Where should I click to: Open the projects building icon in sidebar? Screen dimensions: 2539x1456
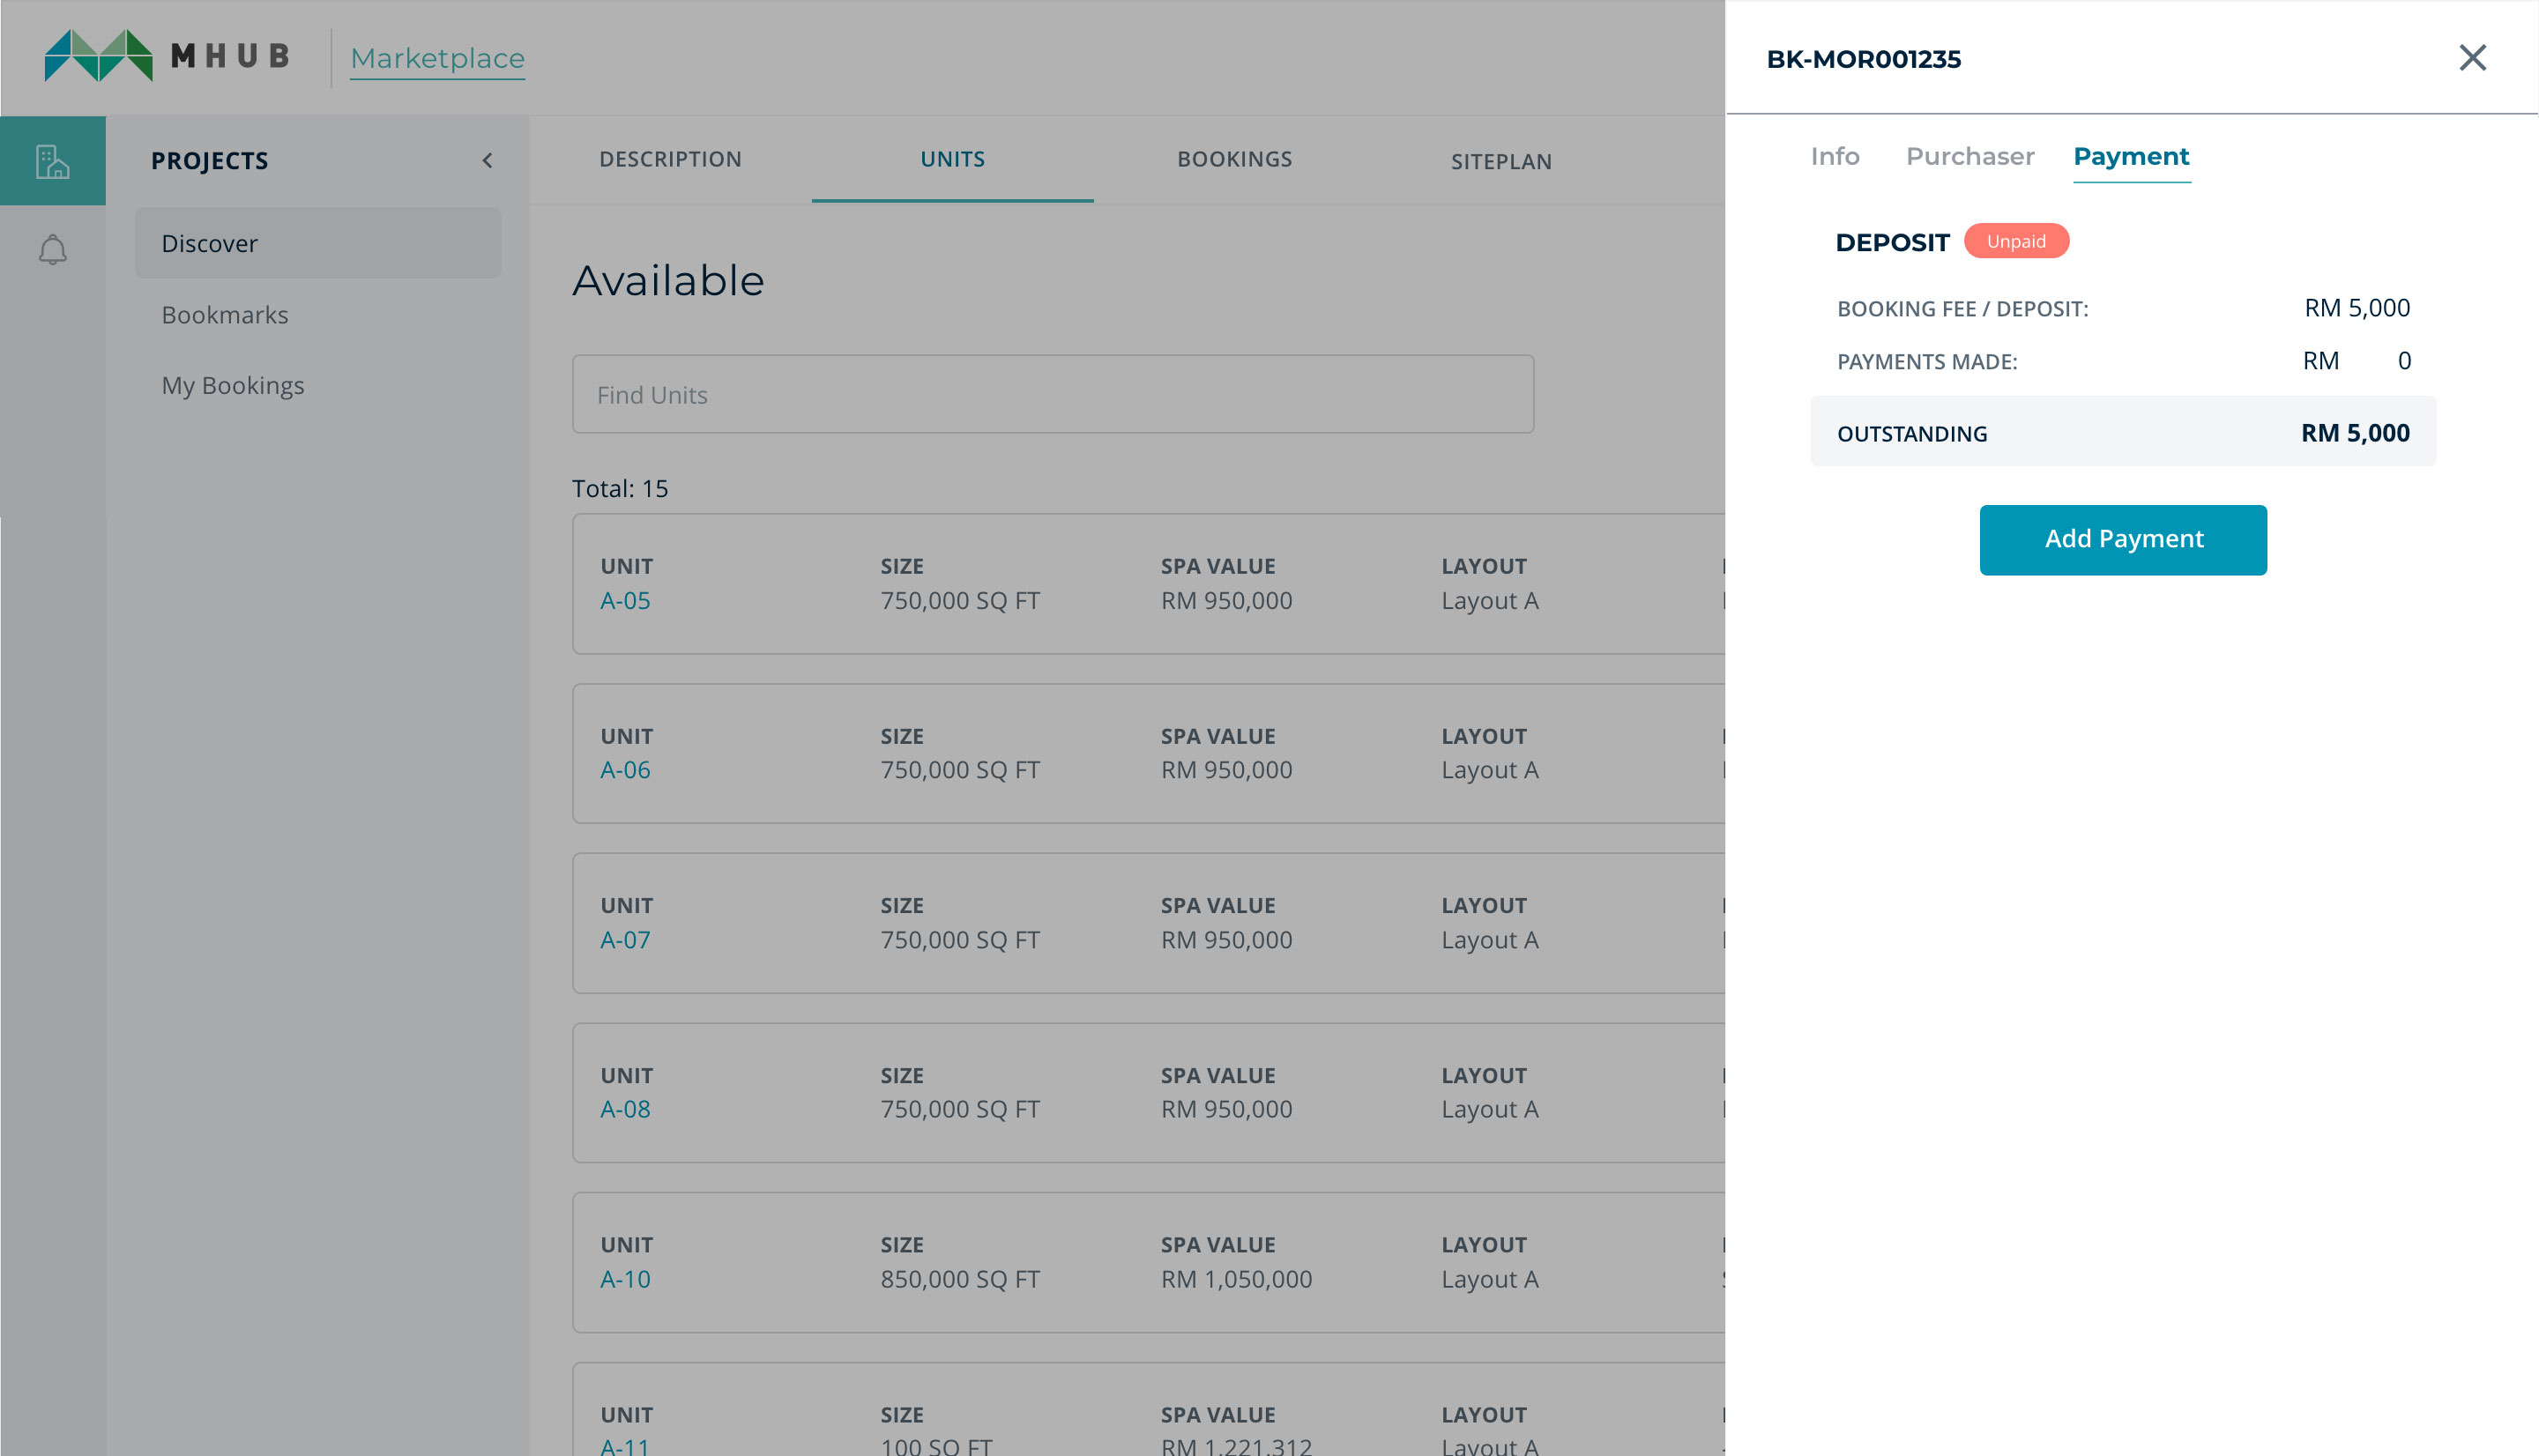pos(52,161)
